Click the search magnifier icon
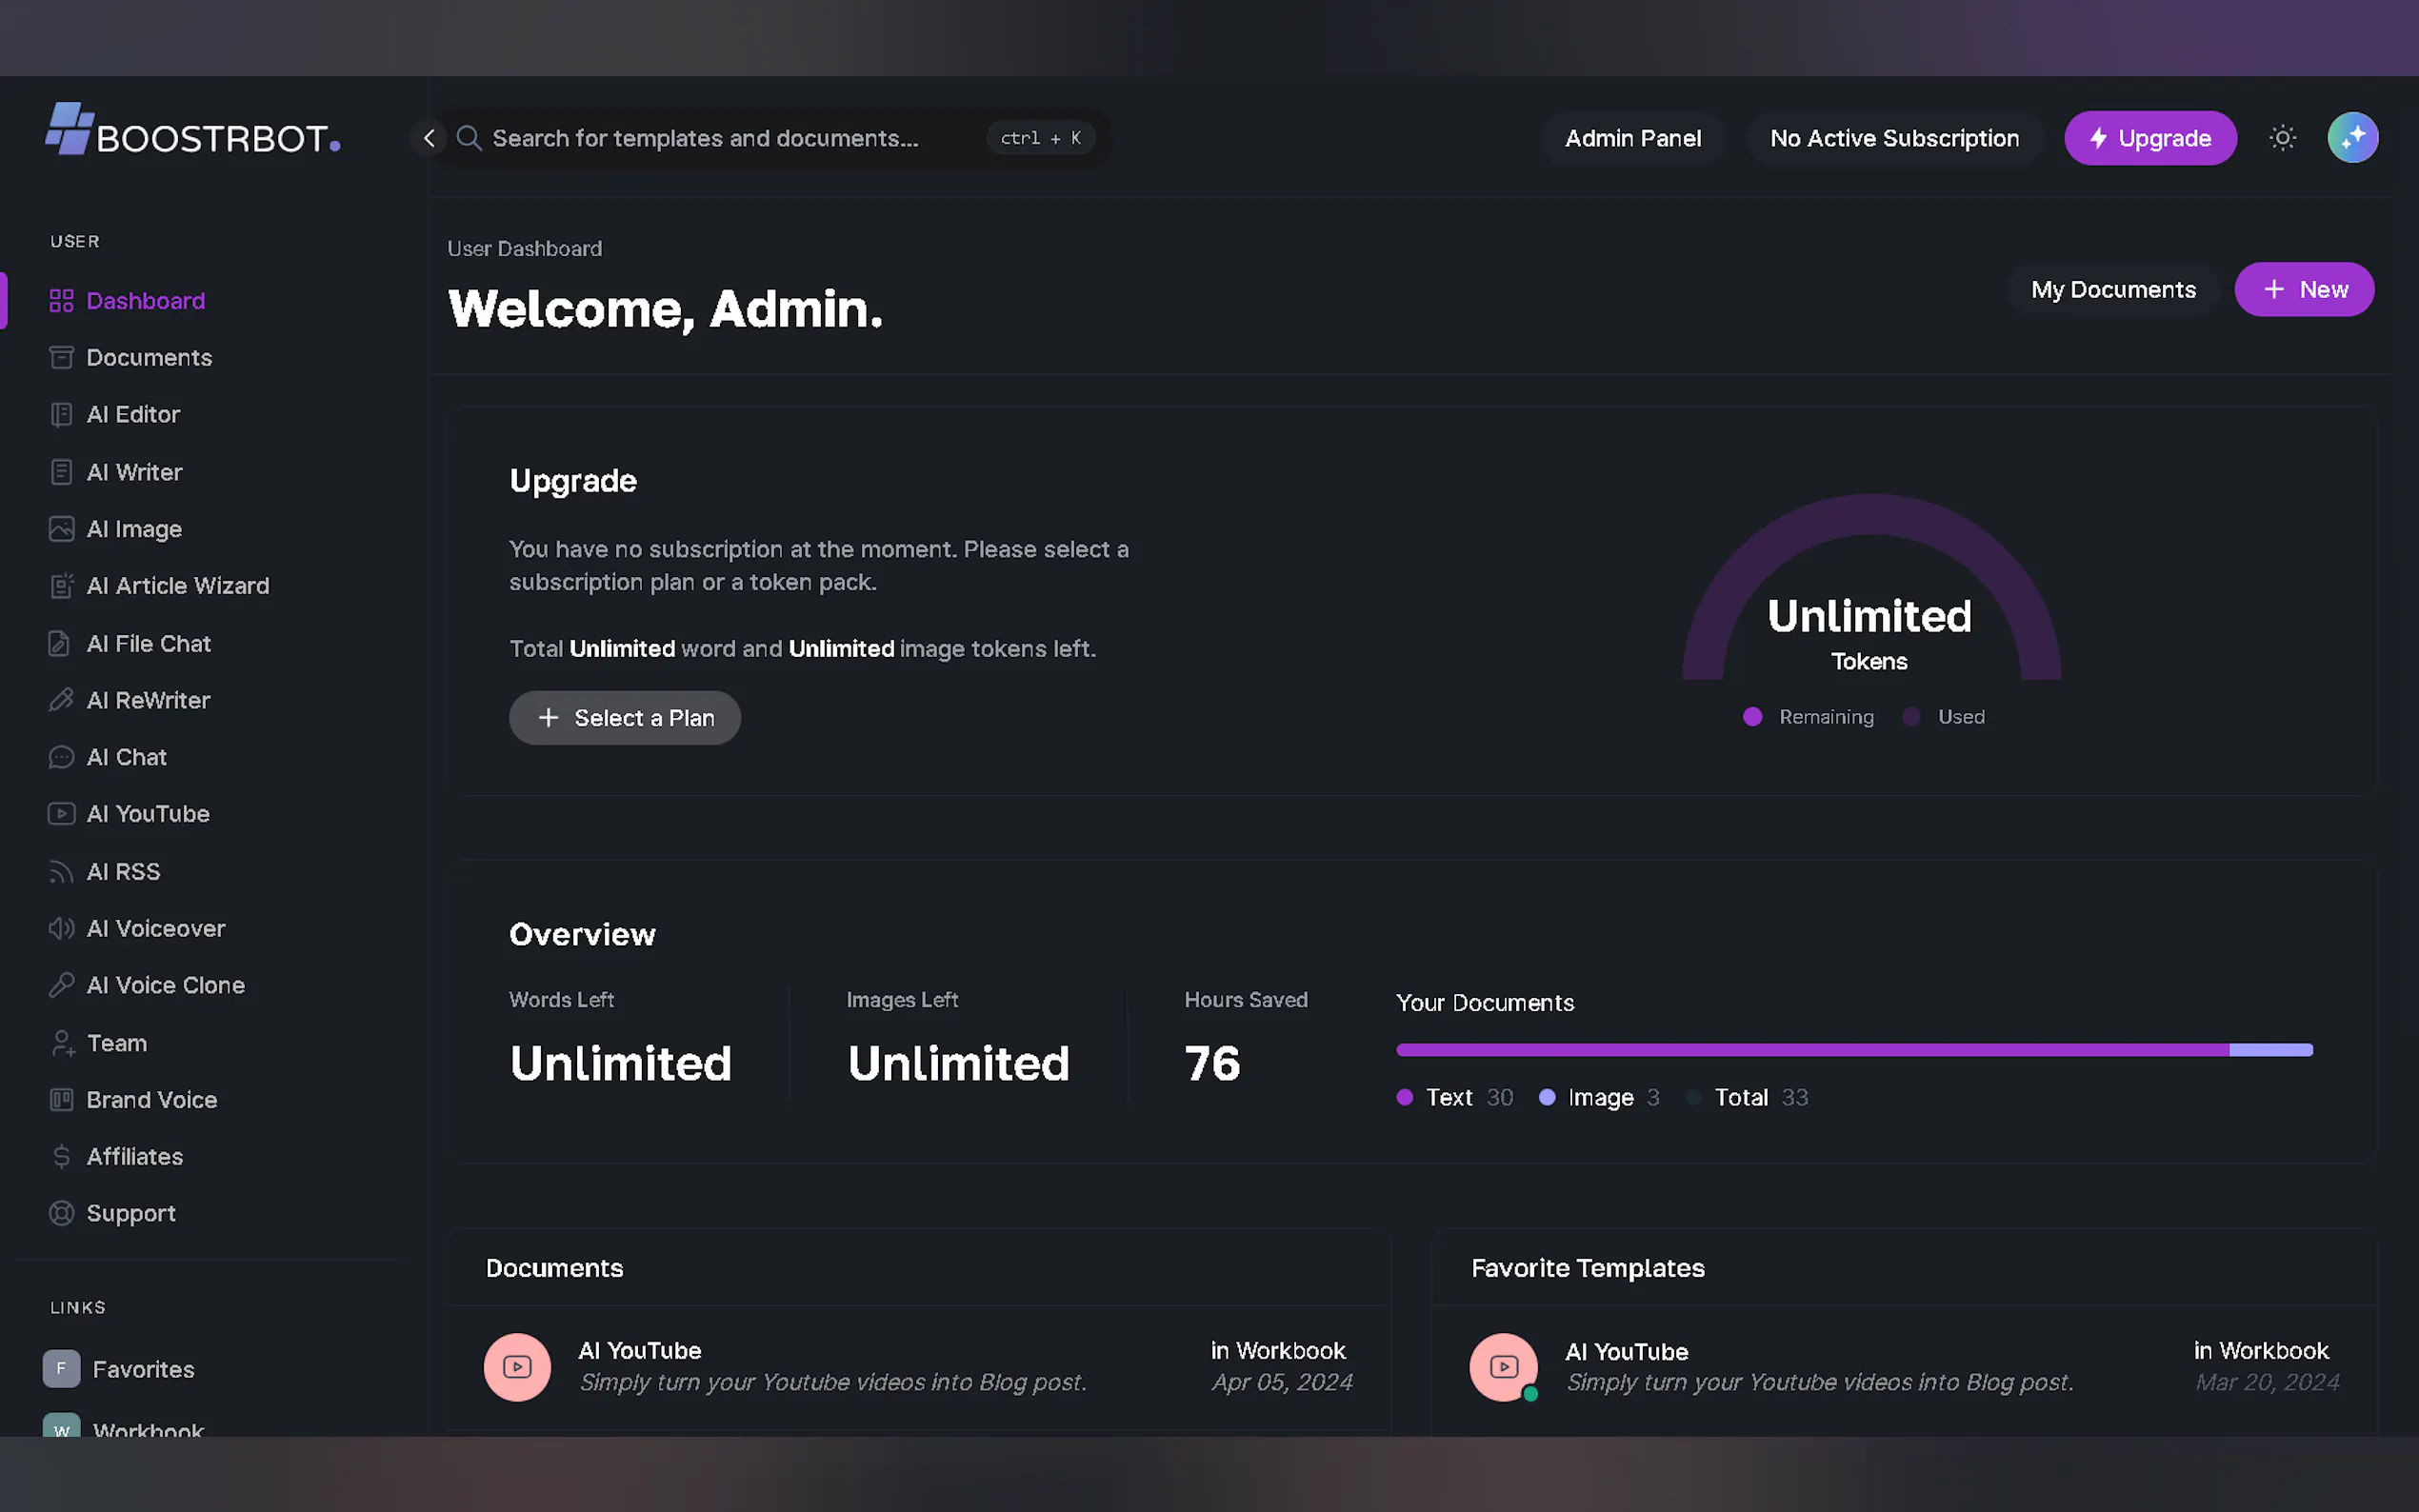The height and width of the screenshot is (1512, 2419). tap(468, 138)
